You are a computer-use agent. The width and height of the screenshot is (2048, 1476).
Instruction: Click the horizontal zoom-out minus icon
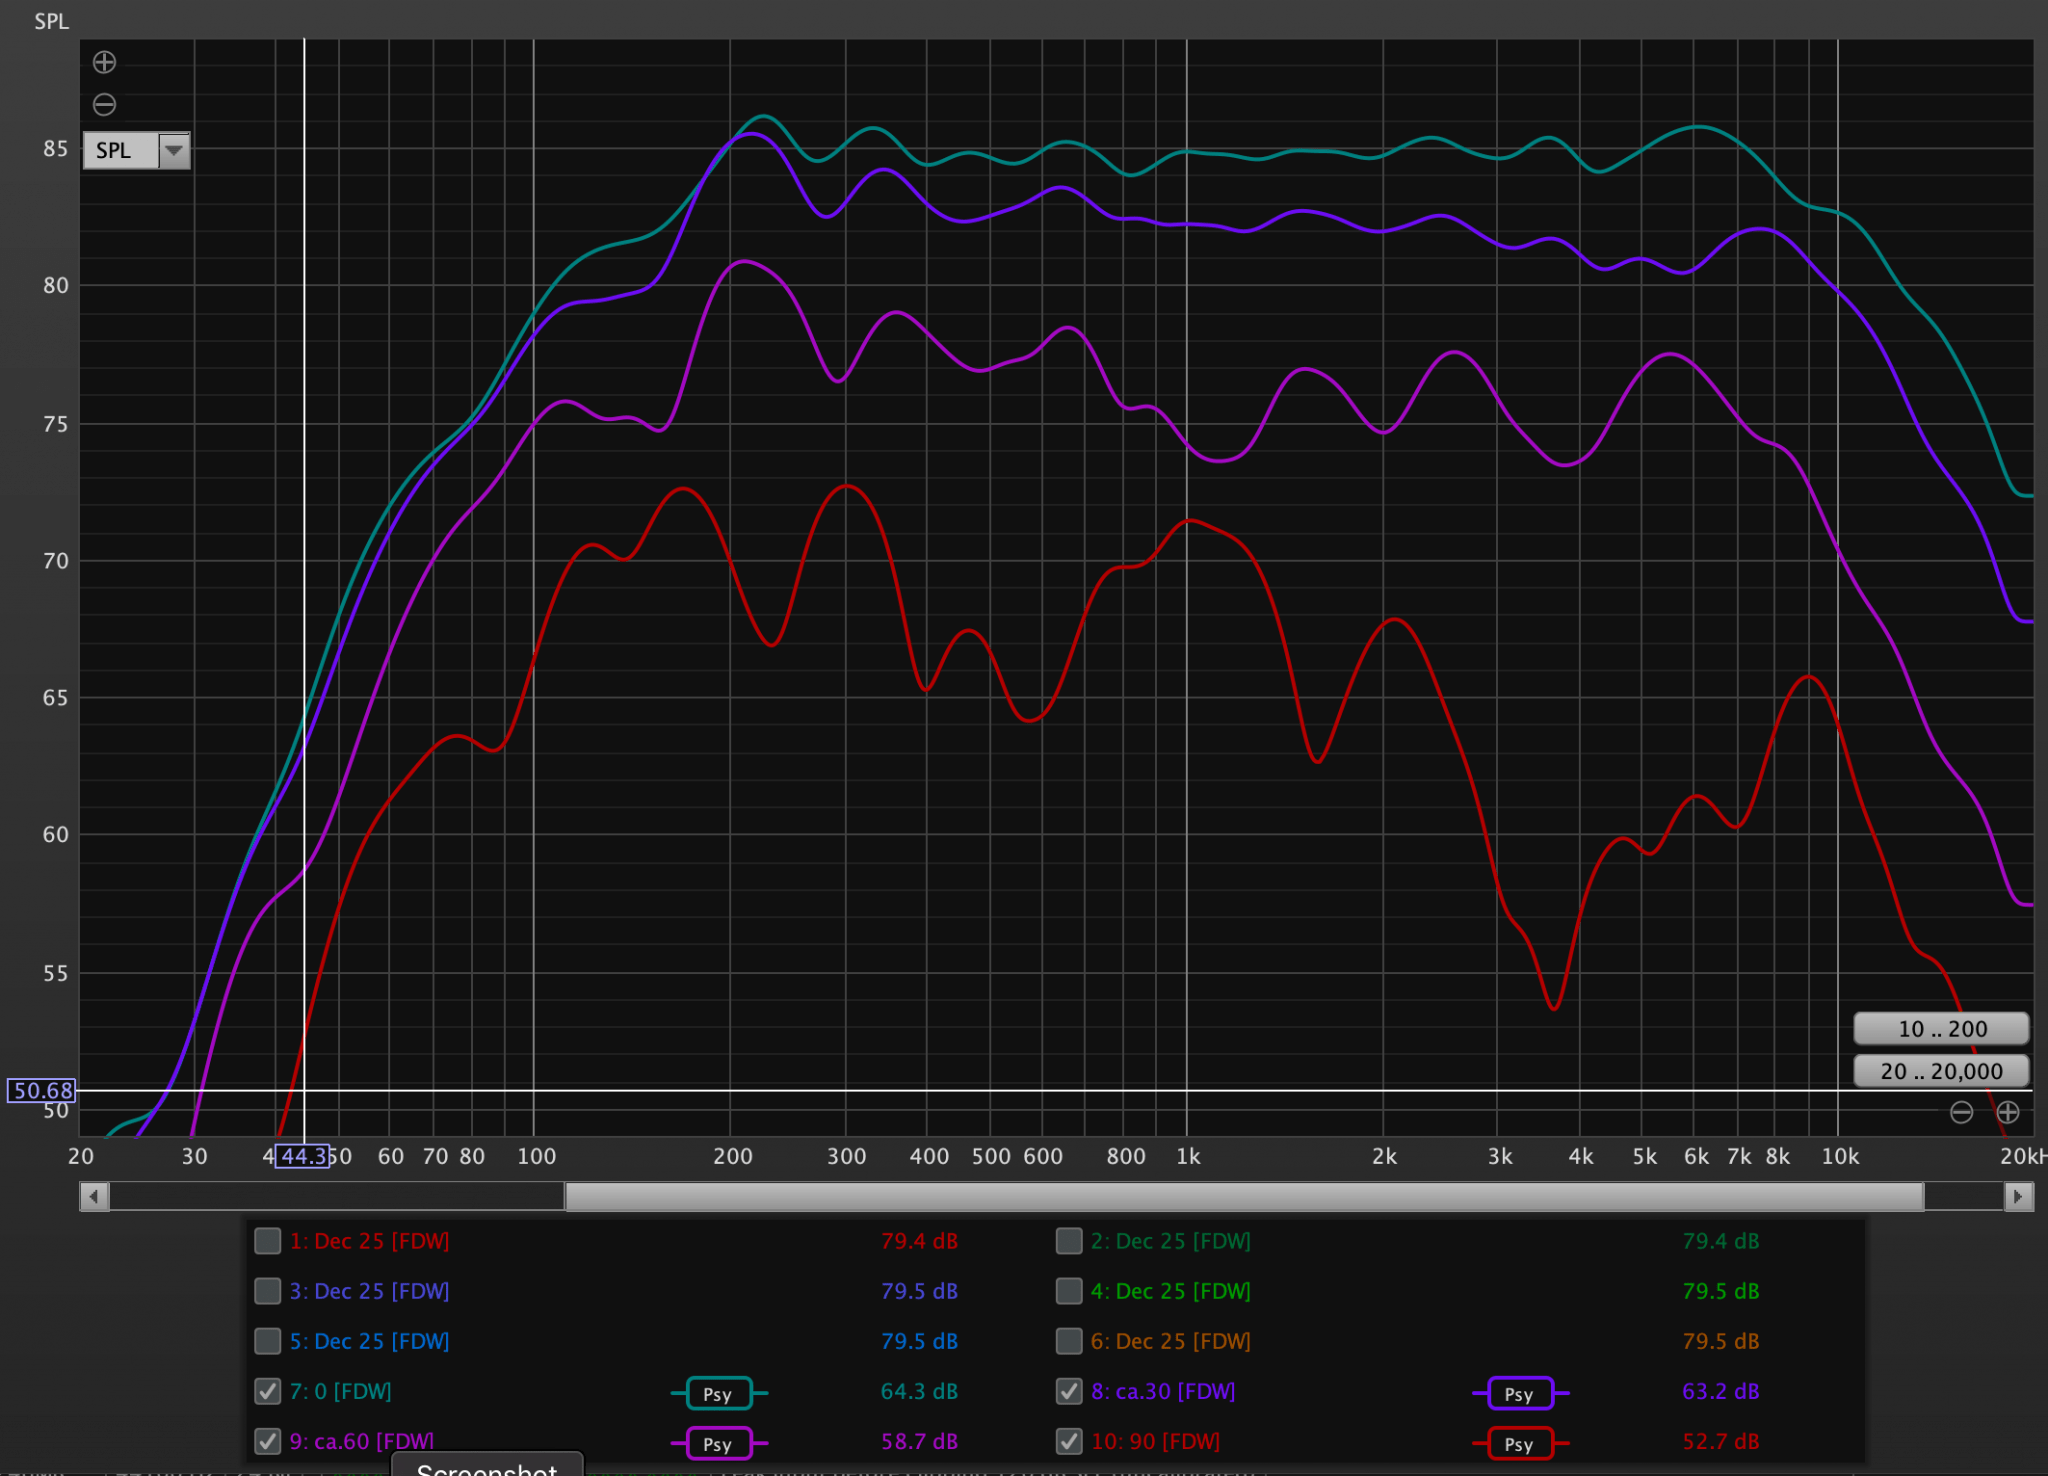(1962, 1112)
